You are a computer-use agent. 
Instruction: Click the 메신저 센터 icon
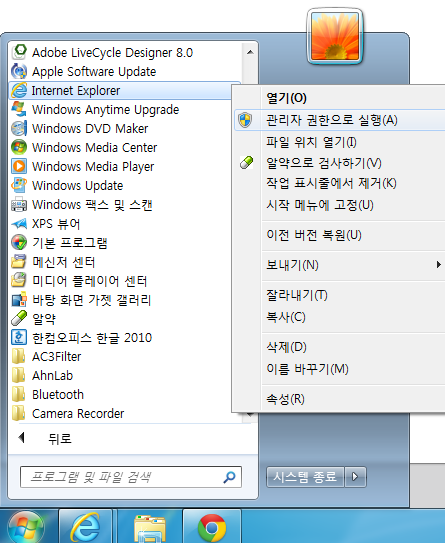point(19,262)
